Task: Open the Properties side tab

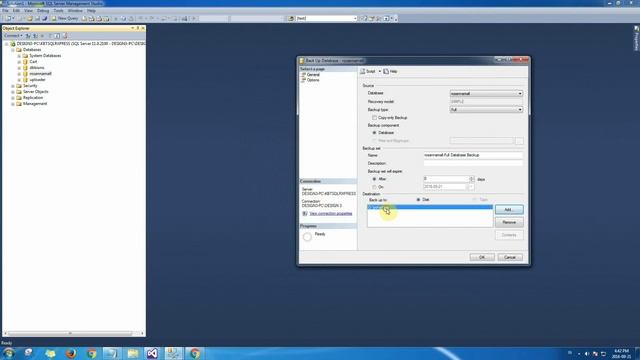Action: click(x=636, y=39)
